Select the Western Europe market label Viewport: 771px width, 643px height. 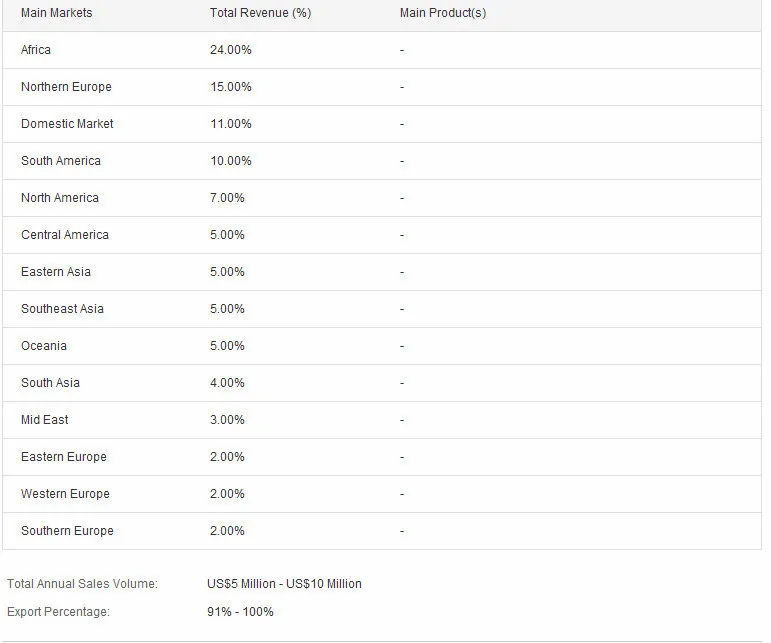(x=65, y=494)
